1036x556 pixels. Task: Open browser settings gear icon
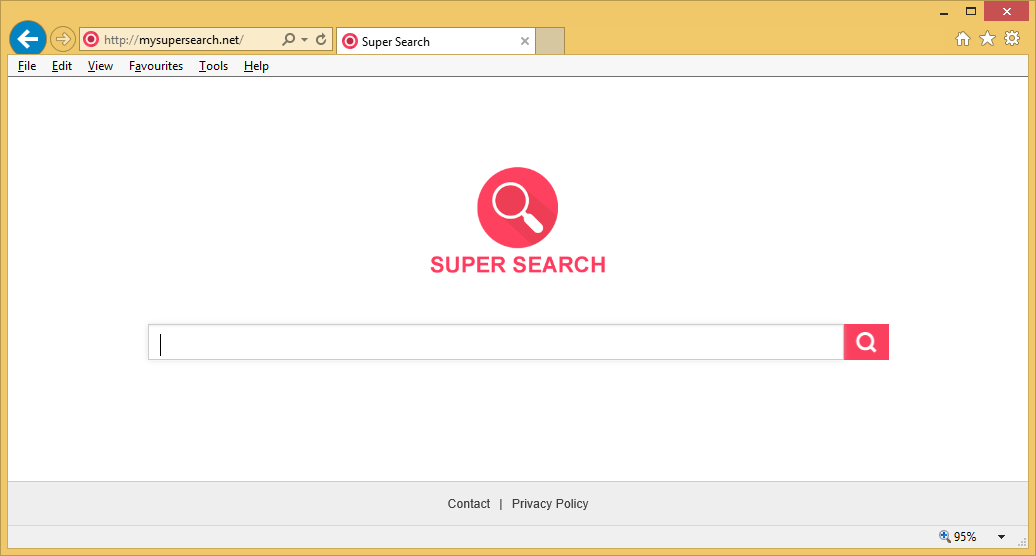click(1012, 38)
